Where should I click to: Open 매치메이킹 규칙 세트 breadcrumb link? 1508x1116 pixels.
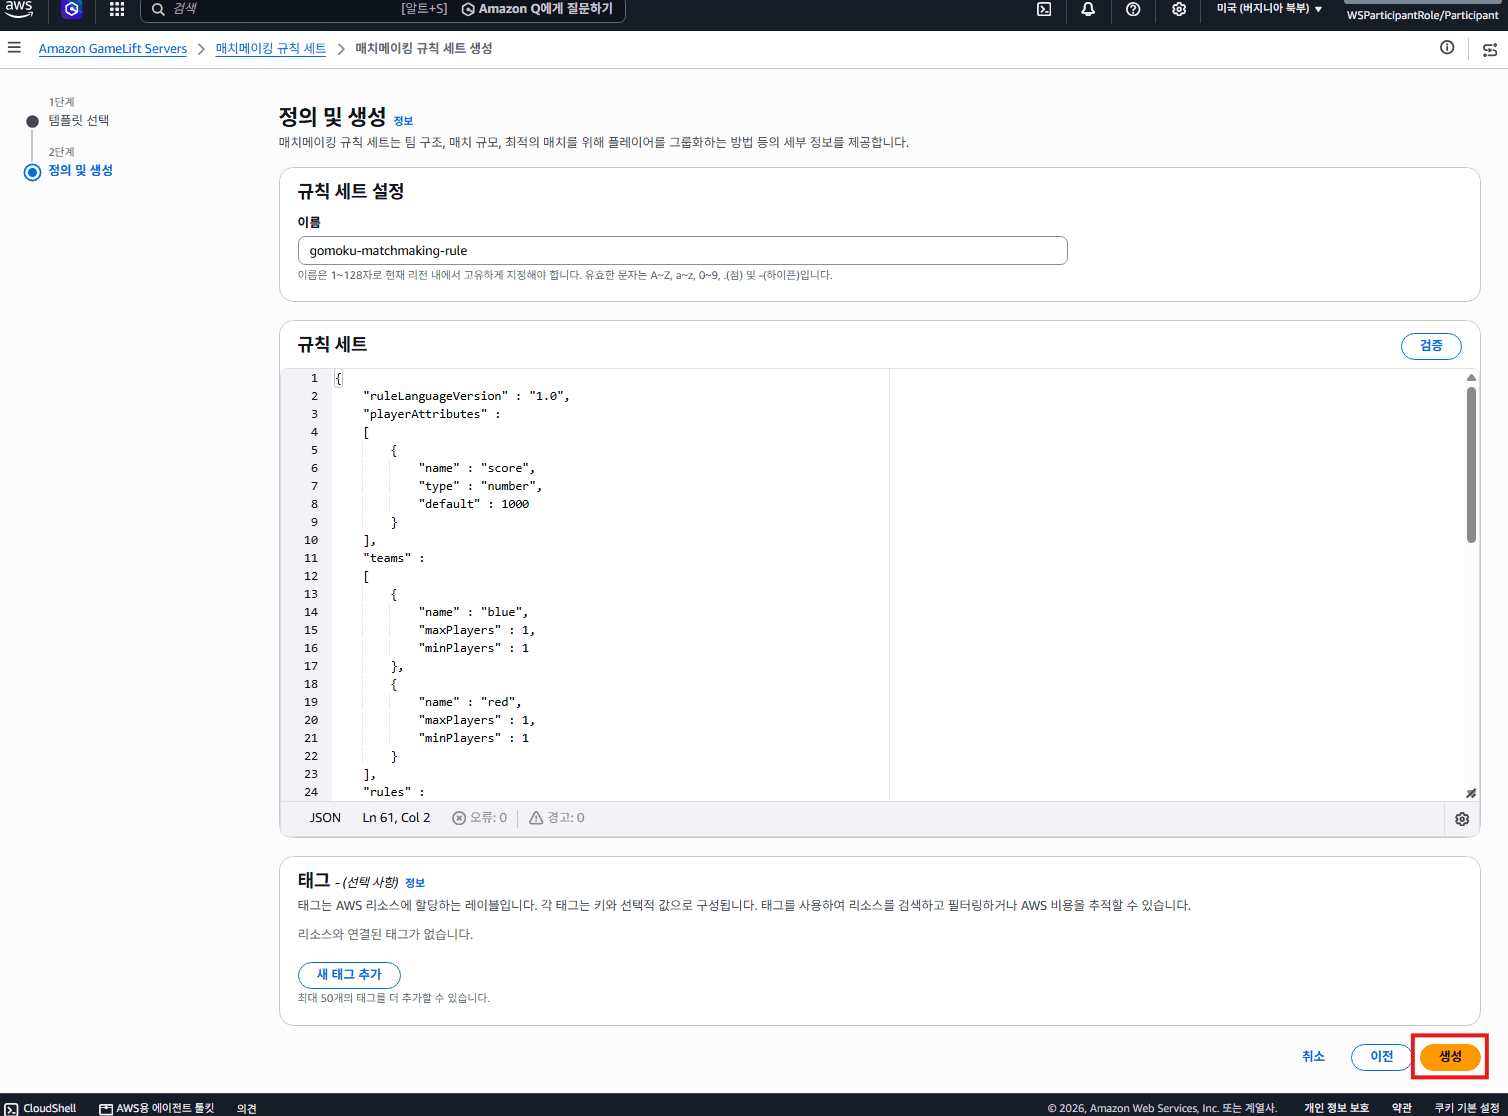point(271,48)
